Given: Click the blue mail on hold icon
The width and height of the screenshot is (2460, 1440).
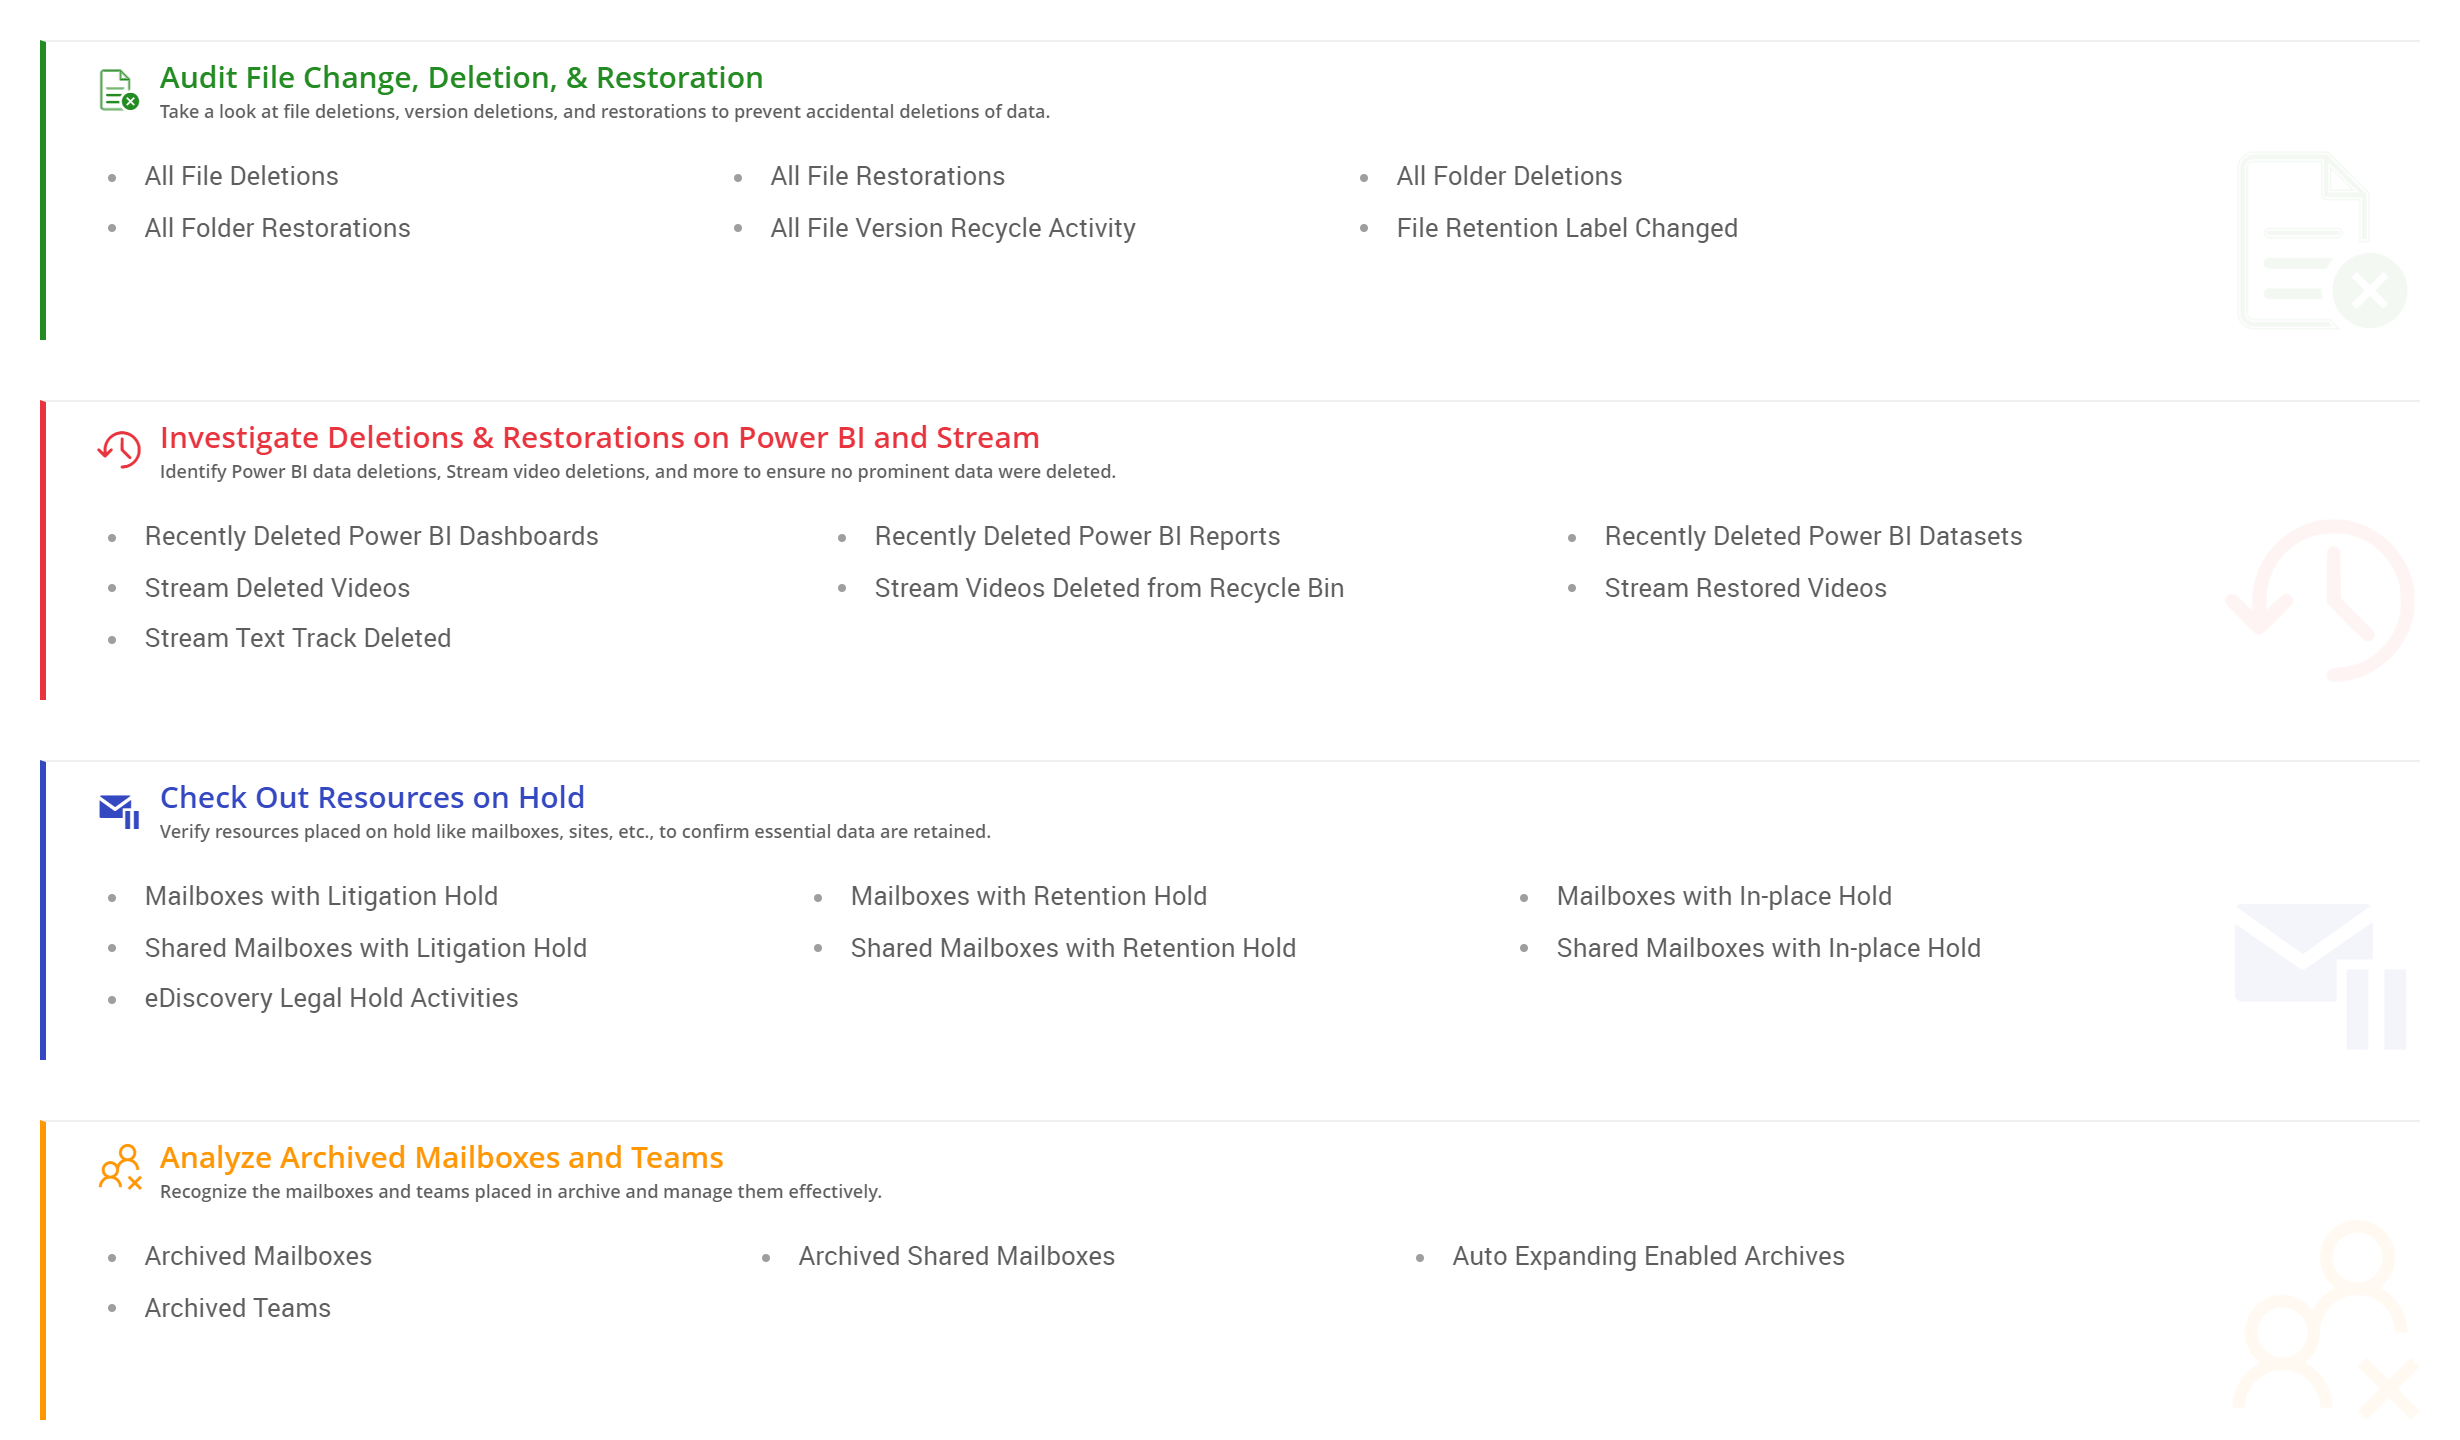Looking at the screenshot, I should [119, 810].
